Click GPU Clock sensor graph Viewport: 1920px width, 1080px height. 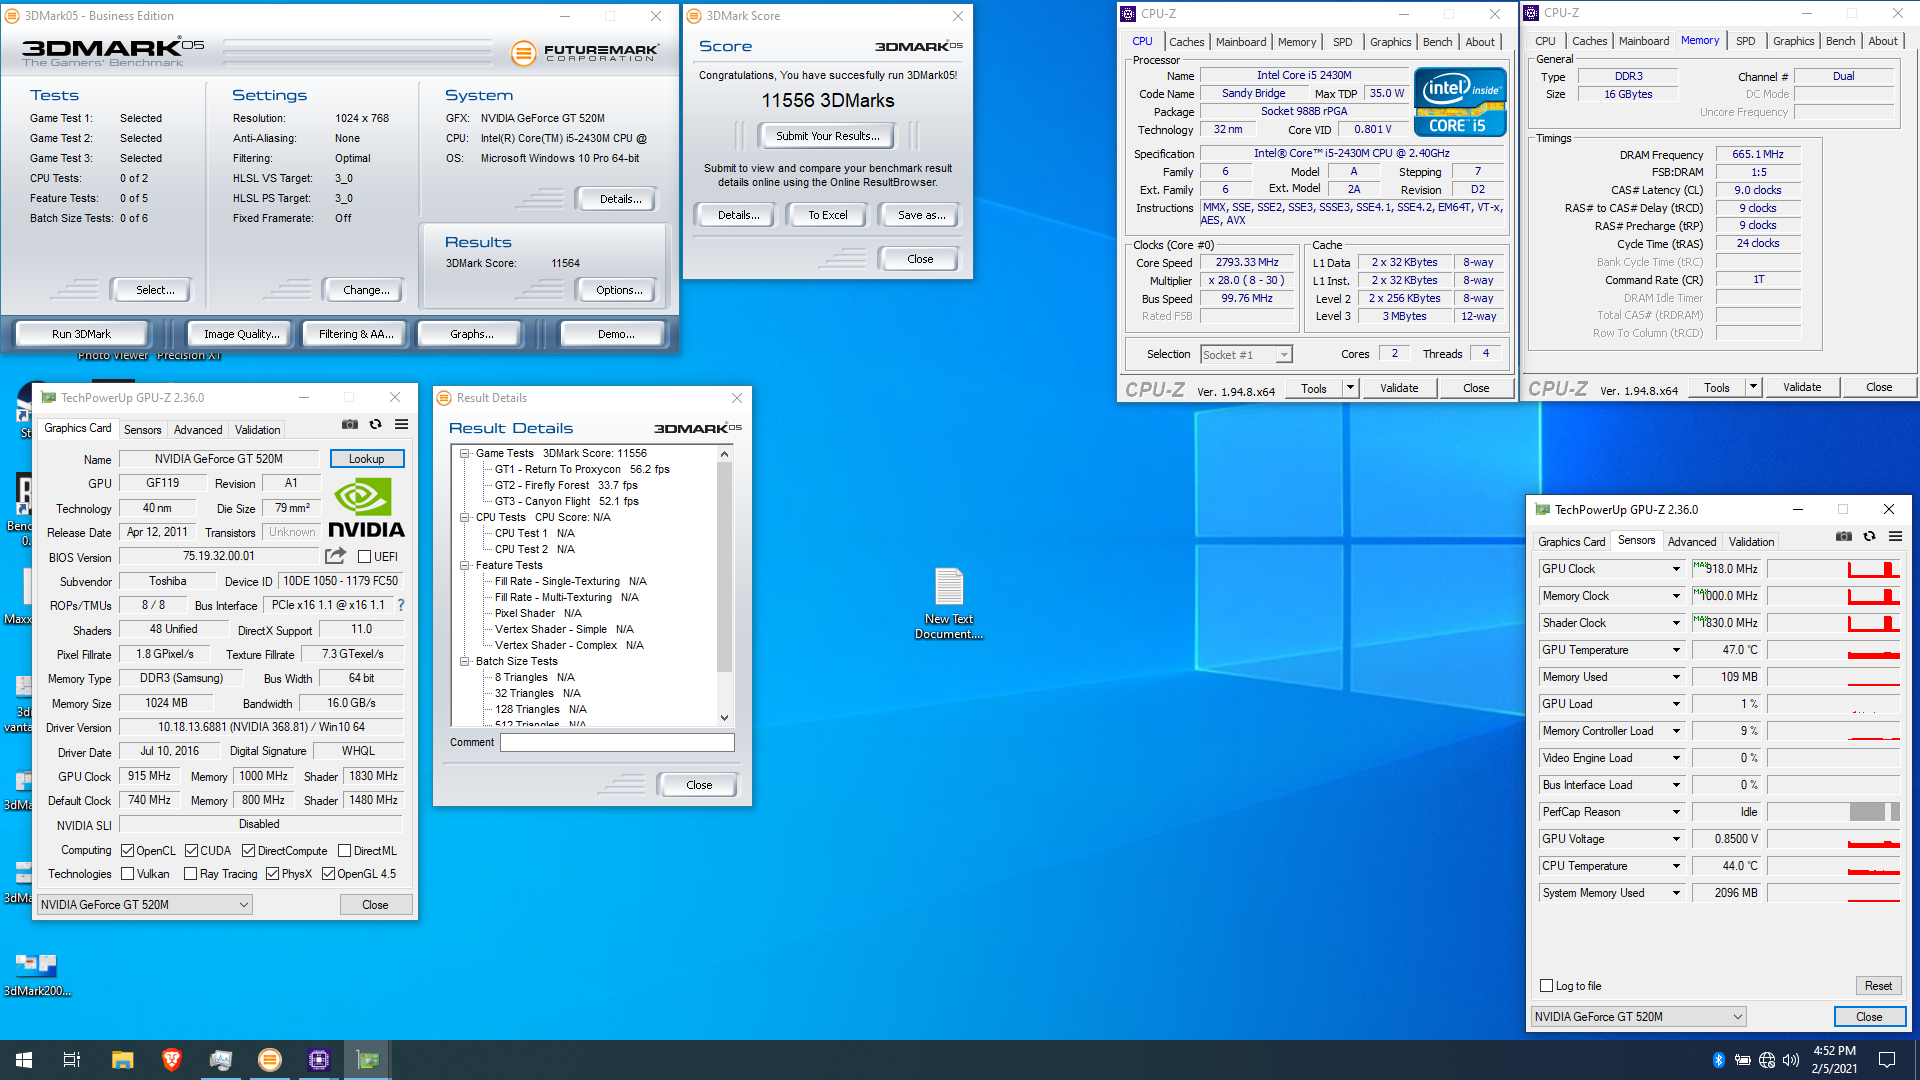click(x=1834, y=569)
